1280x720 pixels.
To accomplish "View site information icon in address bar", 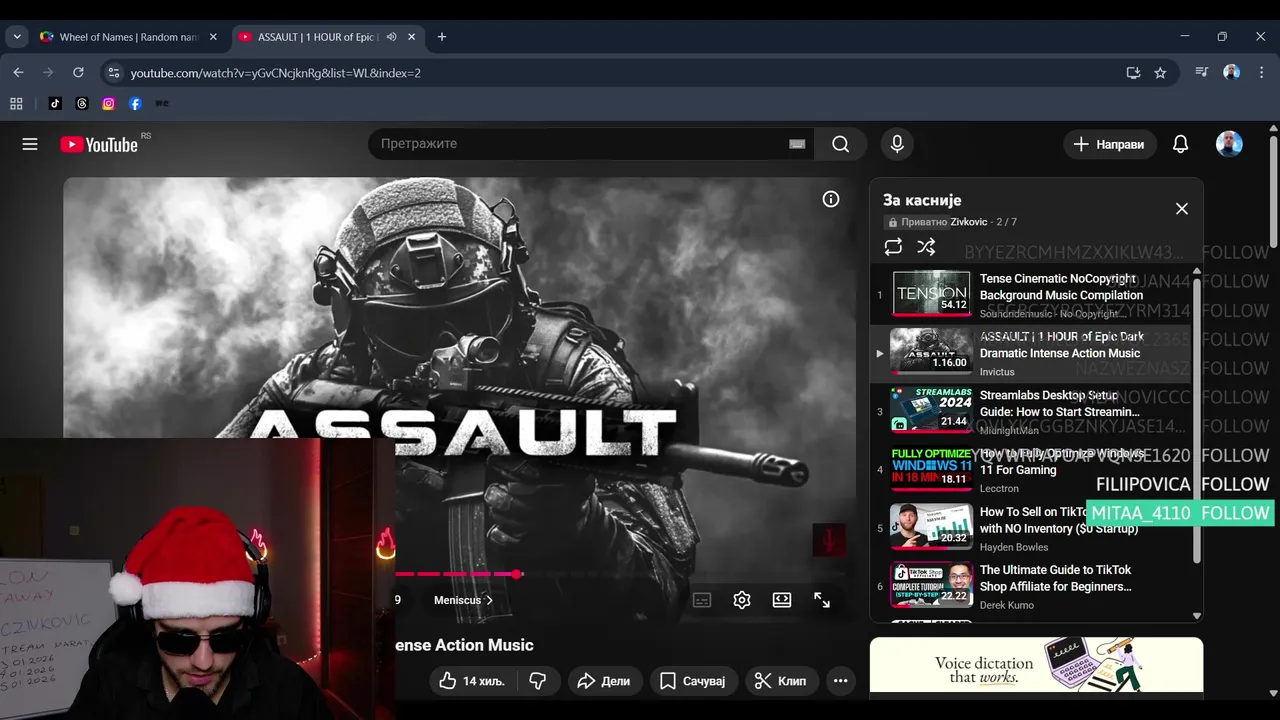I will (x=113, y=73).
